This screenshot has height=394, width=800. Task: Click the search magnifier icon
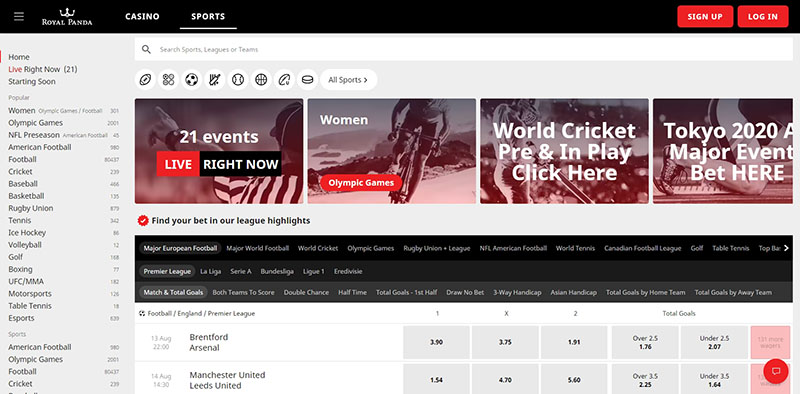click(146, 50)
